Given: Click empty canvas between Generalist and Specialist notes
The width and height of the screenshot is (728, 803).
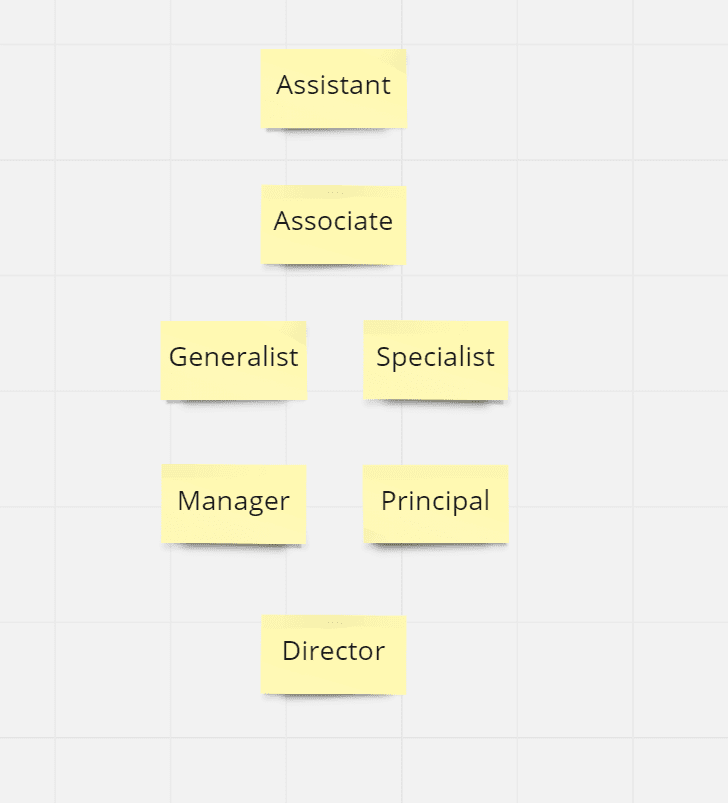Looking at the screenshot, I should point(335,360).
